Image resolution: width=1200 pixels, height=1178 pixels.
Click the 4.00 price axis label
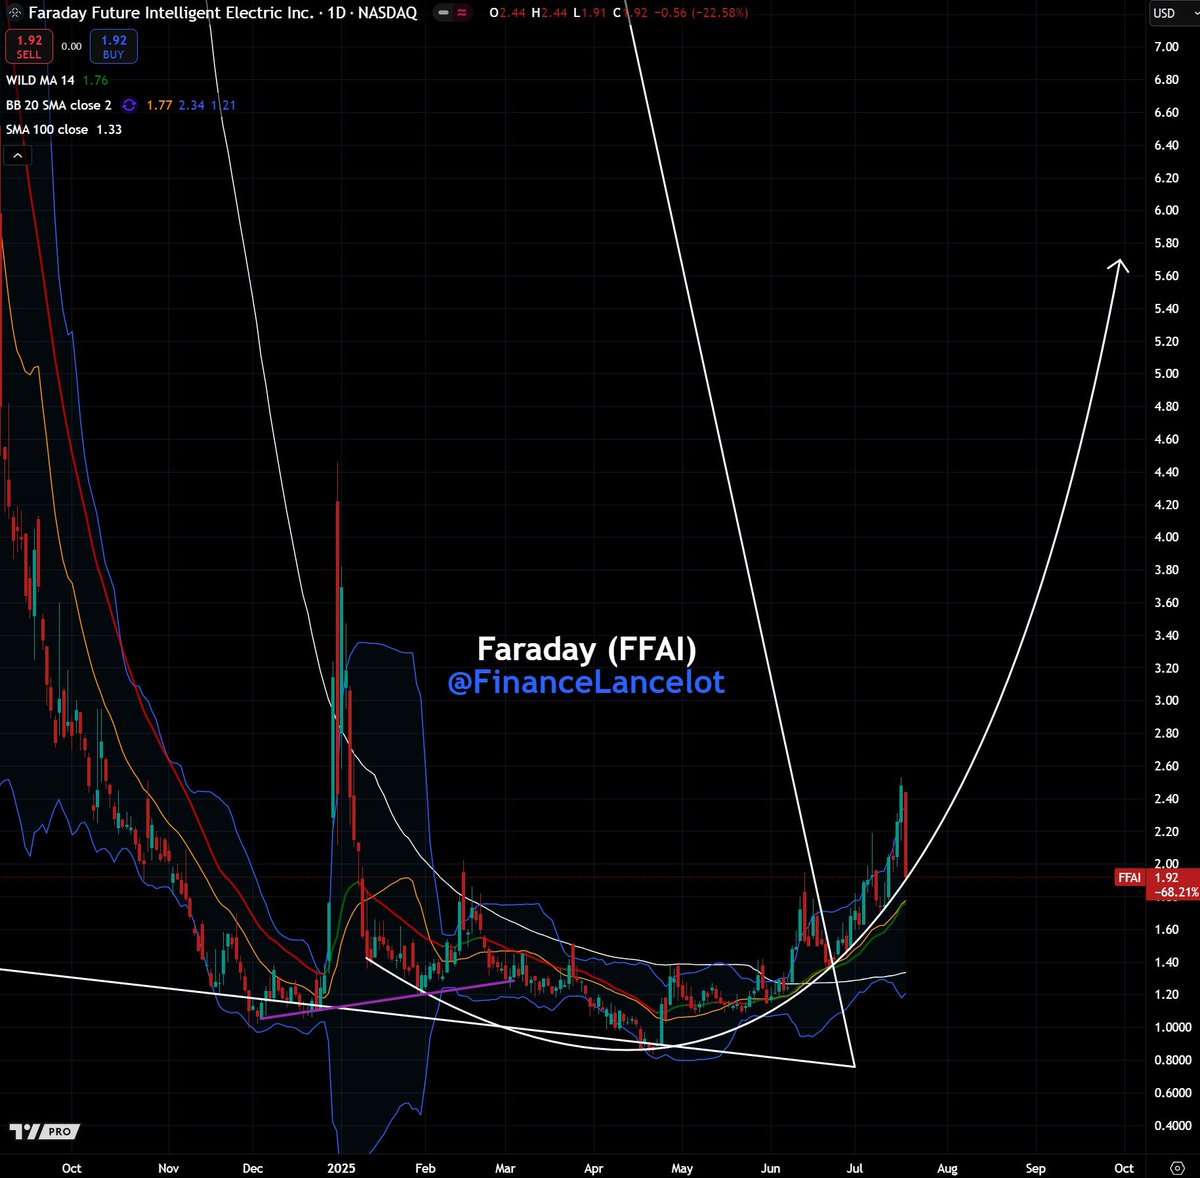(x=1166, y=537)
